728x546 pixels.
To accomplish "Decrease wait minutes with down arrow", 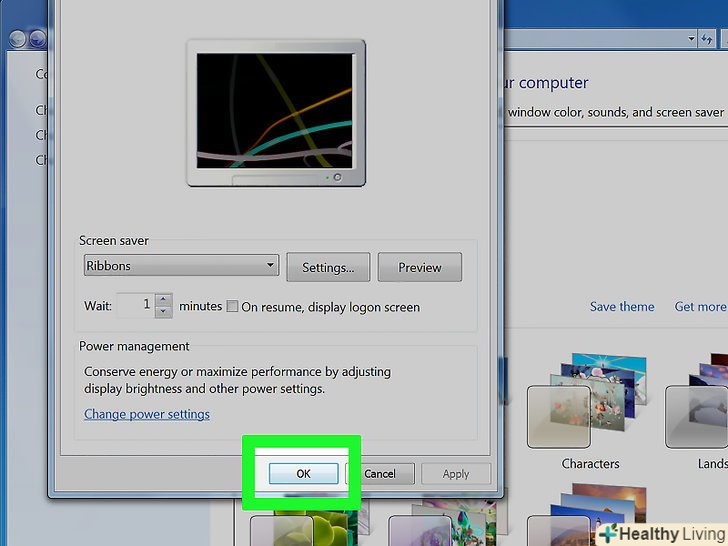I will (x=164, y=312).
